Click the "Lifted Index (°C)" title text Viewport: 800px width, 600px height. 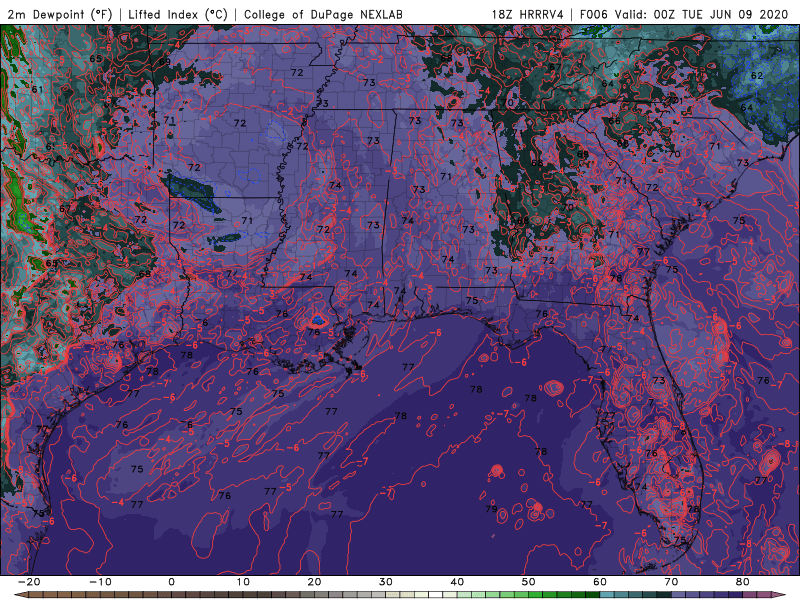178,14
